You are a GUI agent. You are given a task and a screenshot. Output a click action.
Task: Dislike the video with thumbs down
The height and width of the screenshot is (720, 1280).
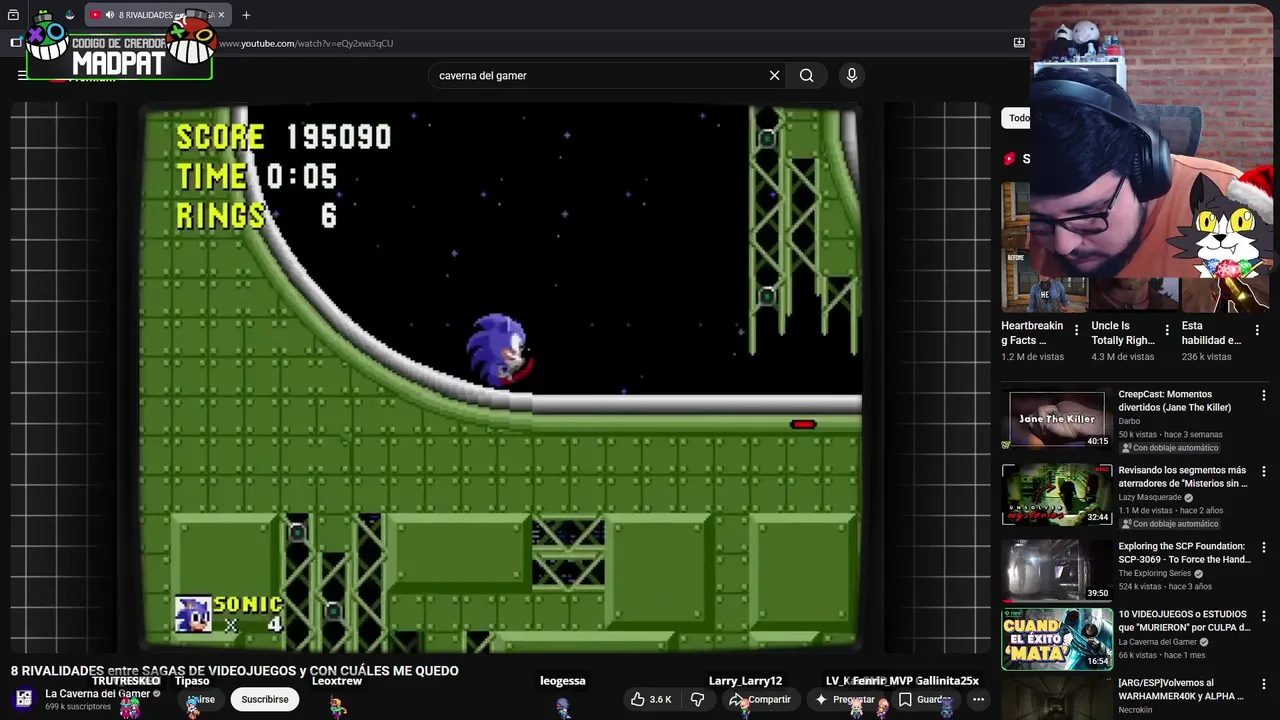pyautogui.click(x=698, y=699)
